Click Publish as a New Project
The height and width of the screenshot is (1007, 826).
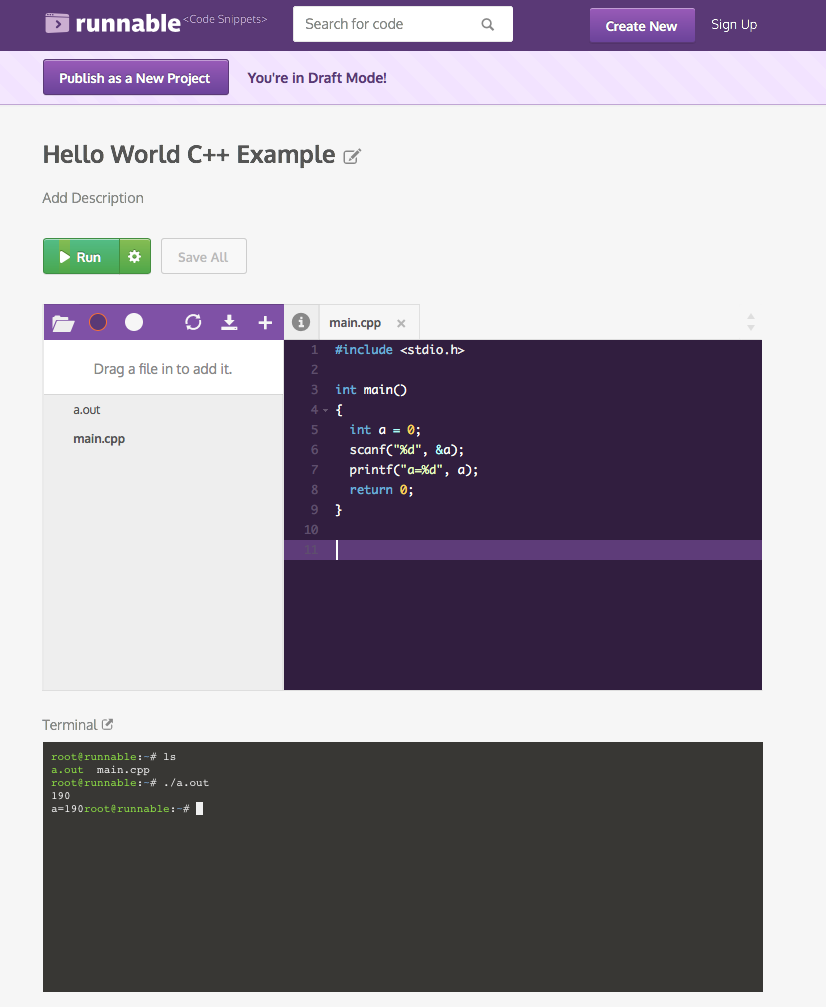click(136, 78)
